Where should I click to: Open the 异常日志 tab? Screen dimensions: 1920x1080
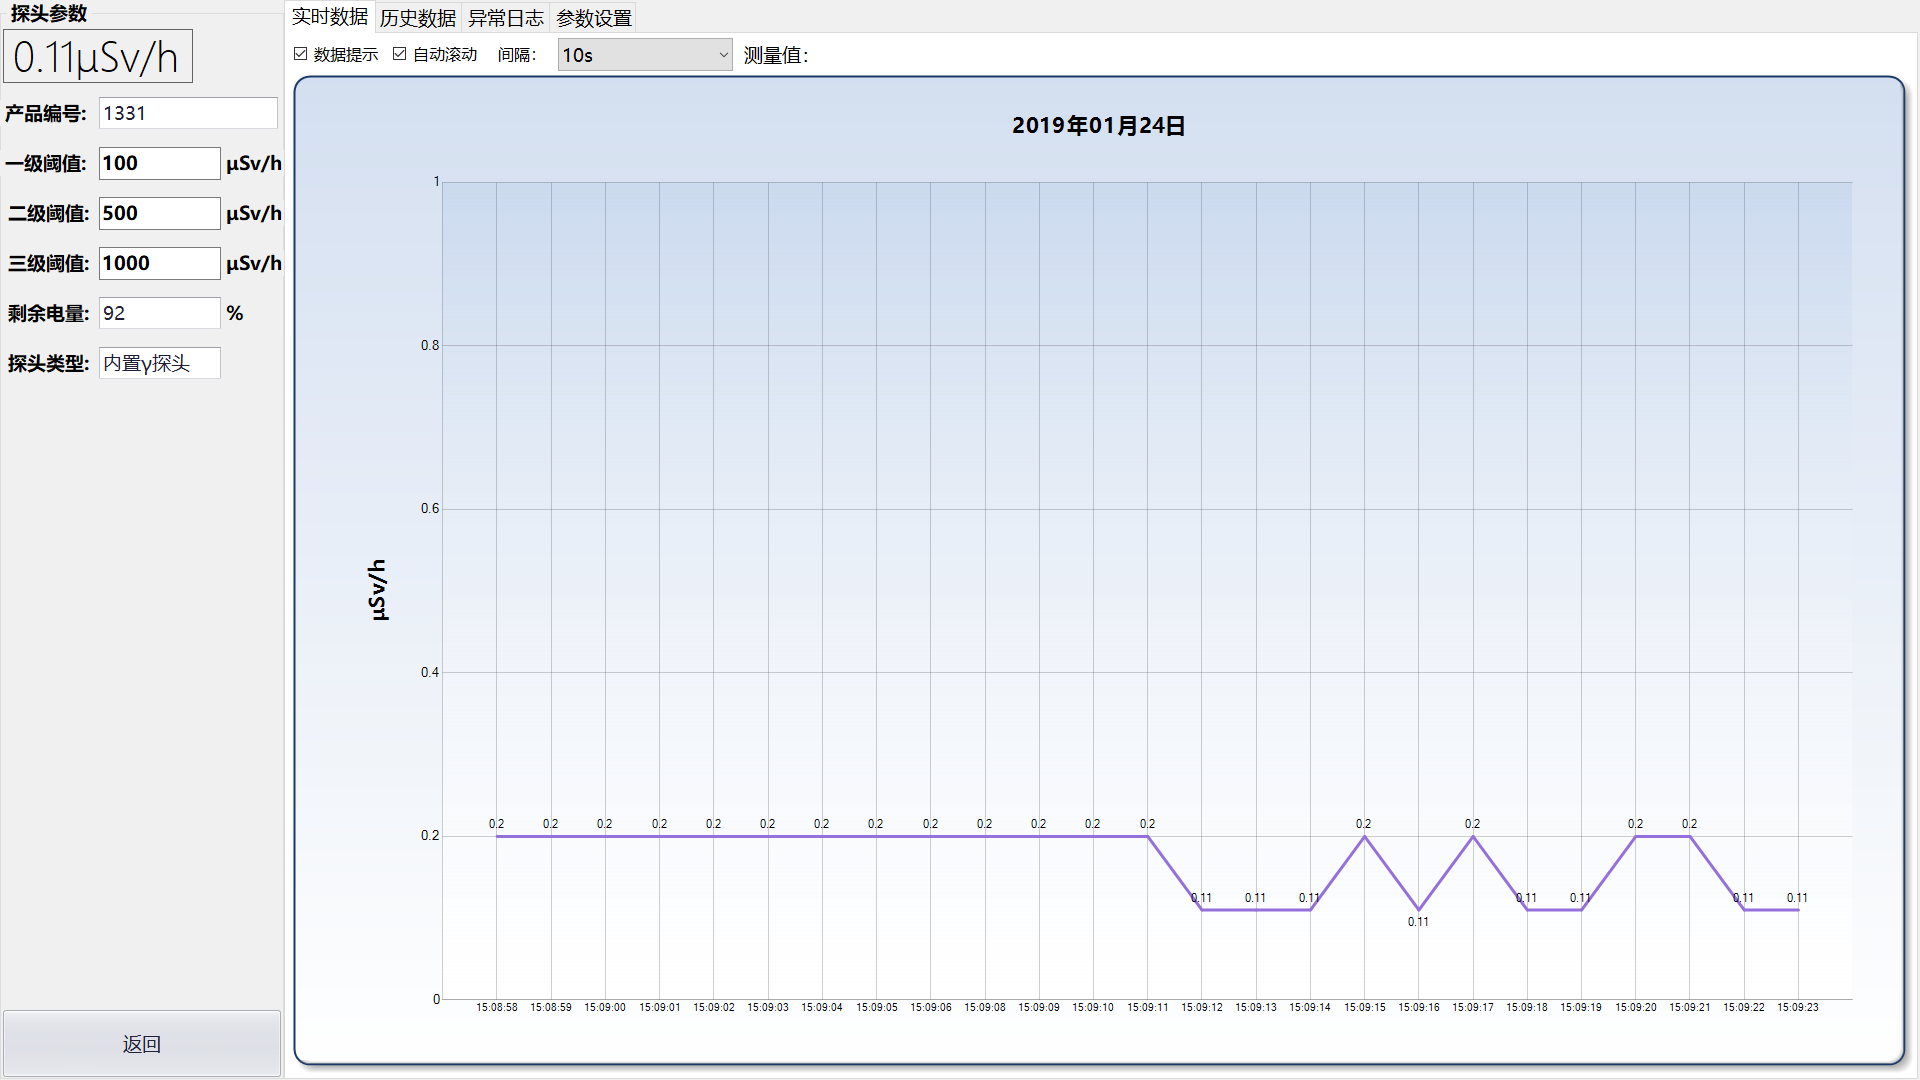pos(505,18)
